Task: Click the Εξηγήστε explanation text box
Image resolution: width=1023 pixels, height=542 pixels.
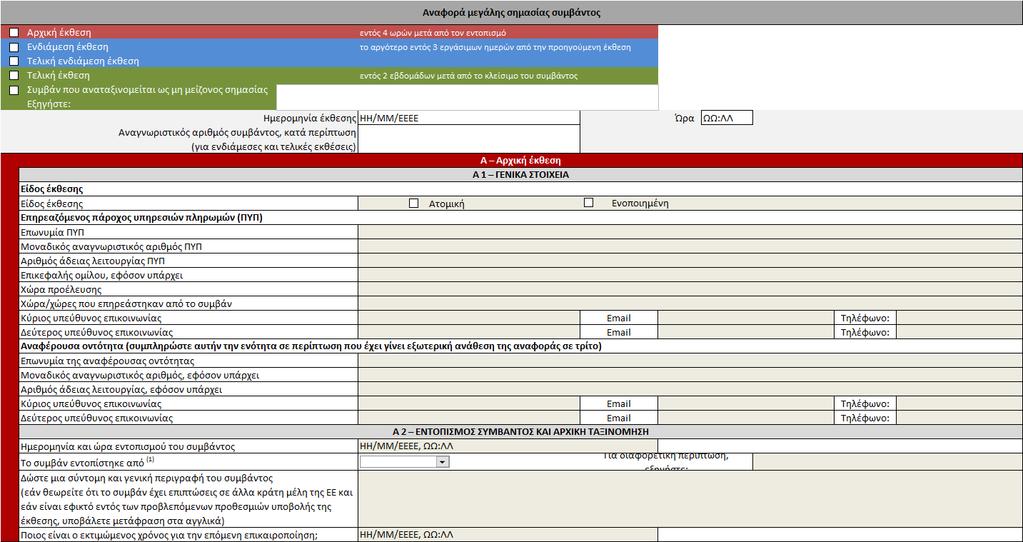Action: click(467, 97)
